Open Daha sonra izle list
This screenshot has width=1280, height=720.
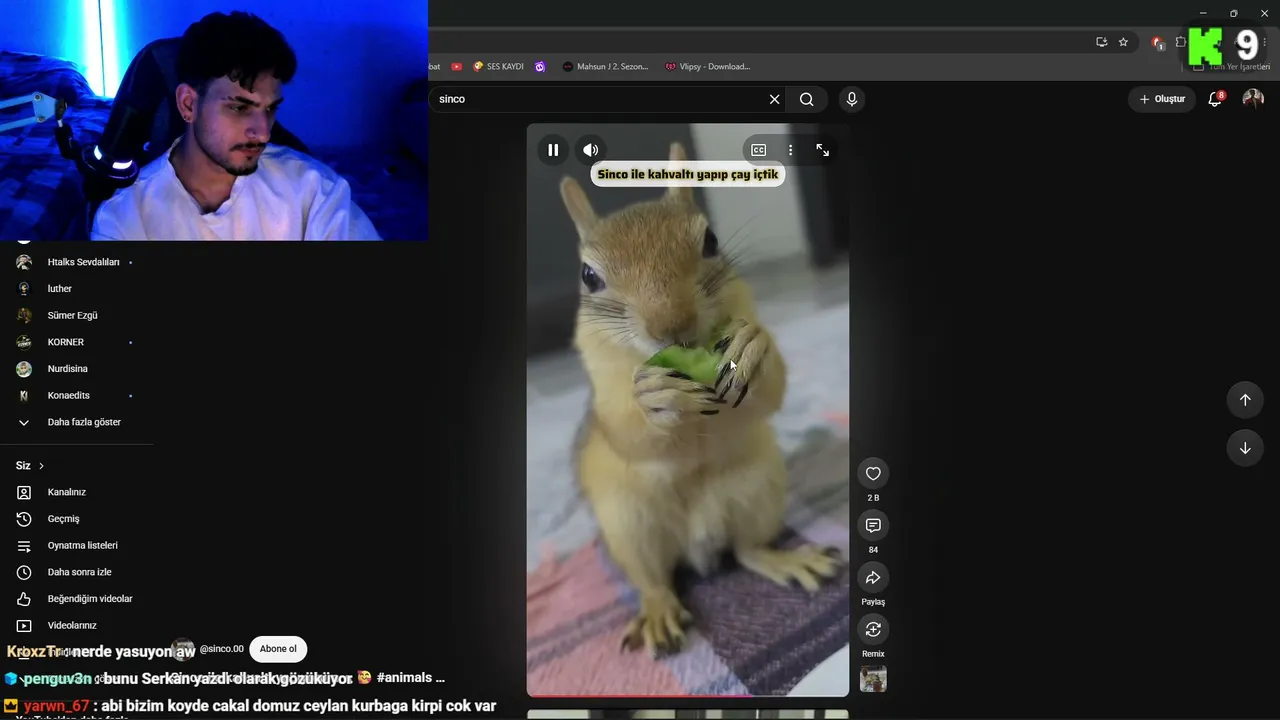(77, 572)
